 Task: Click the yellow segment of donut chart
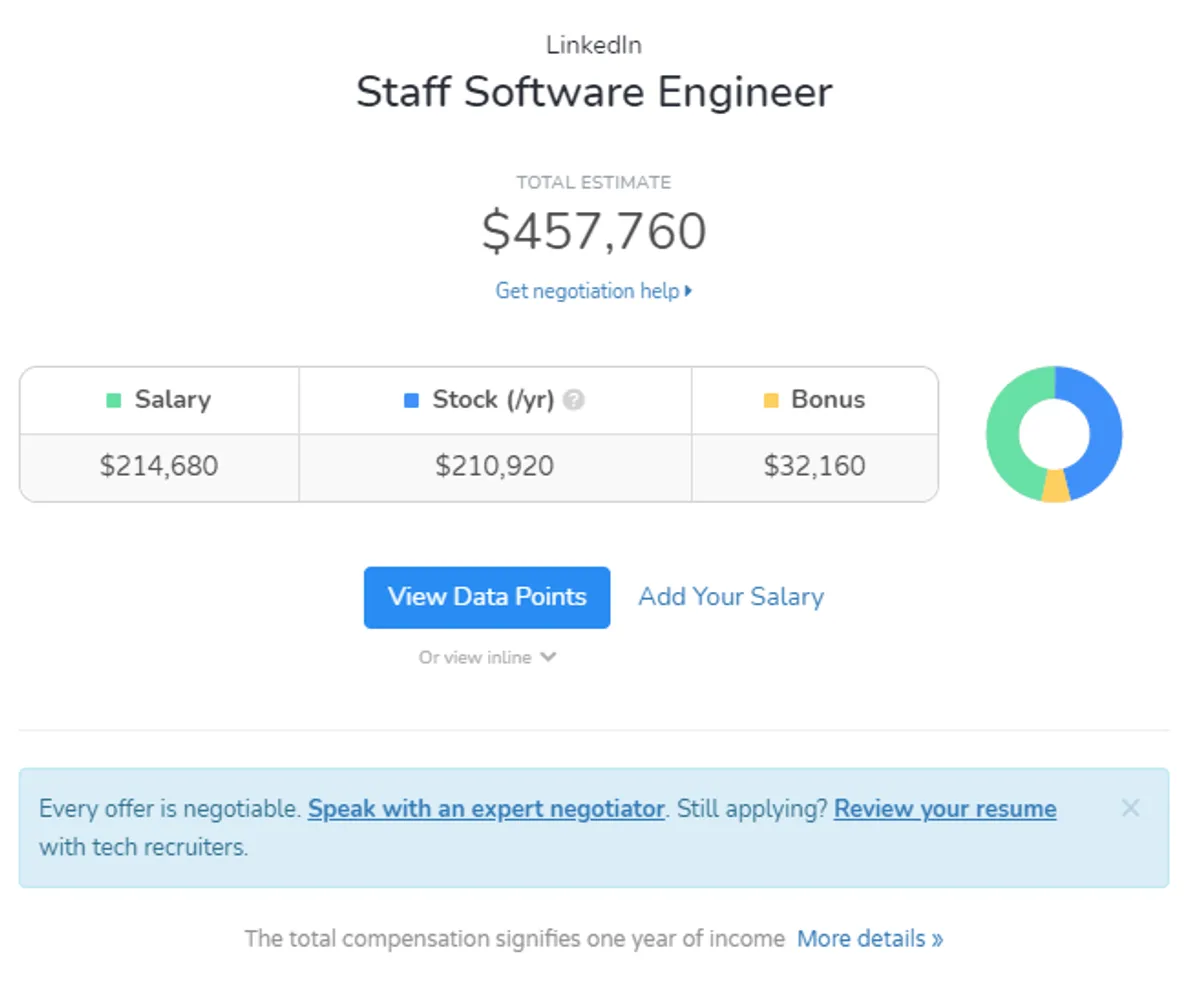point(1055,487)
